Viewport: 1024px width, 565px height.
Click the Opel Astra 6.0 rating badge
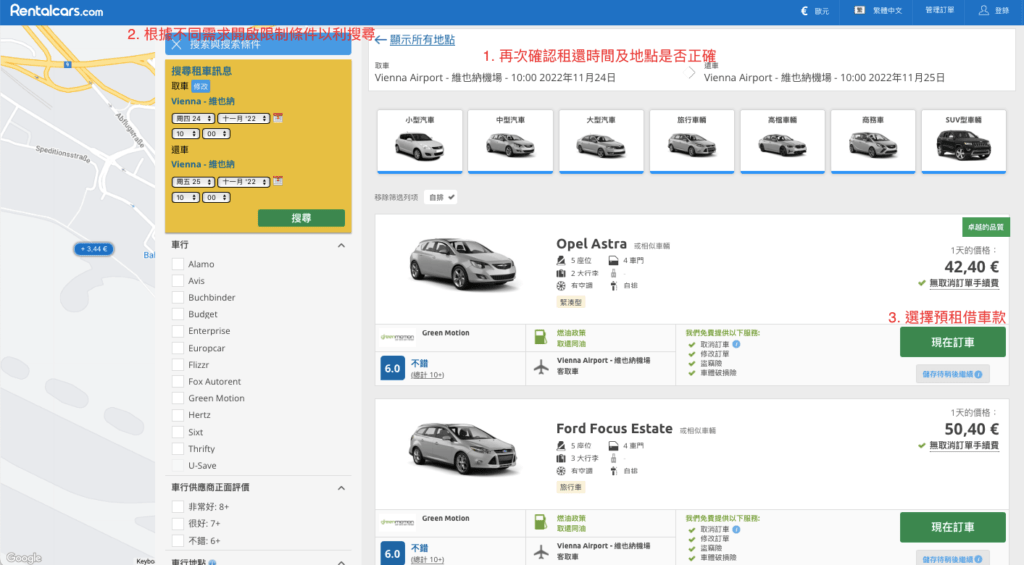coord(392,368)
